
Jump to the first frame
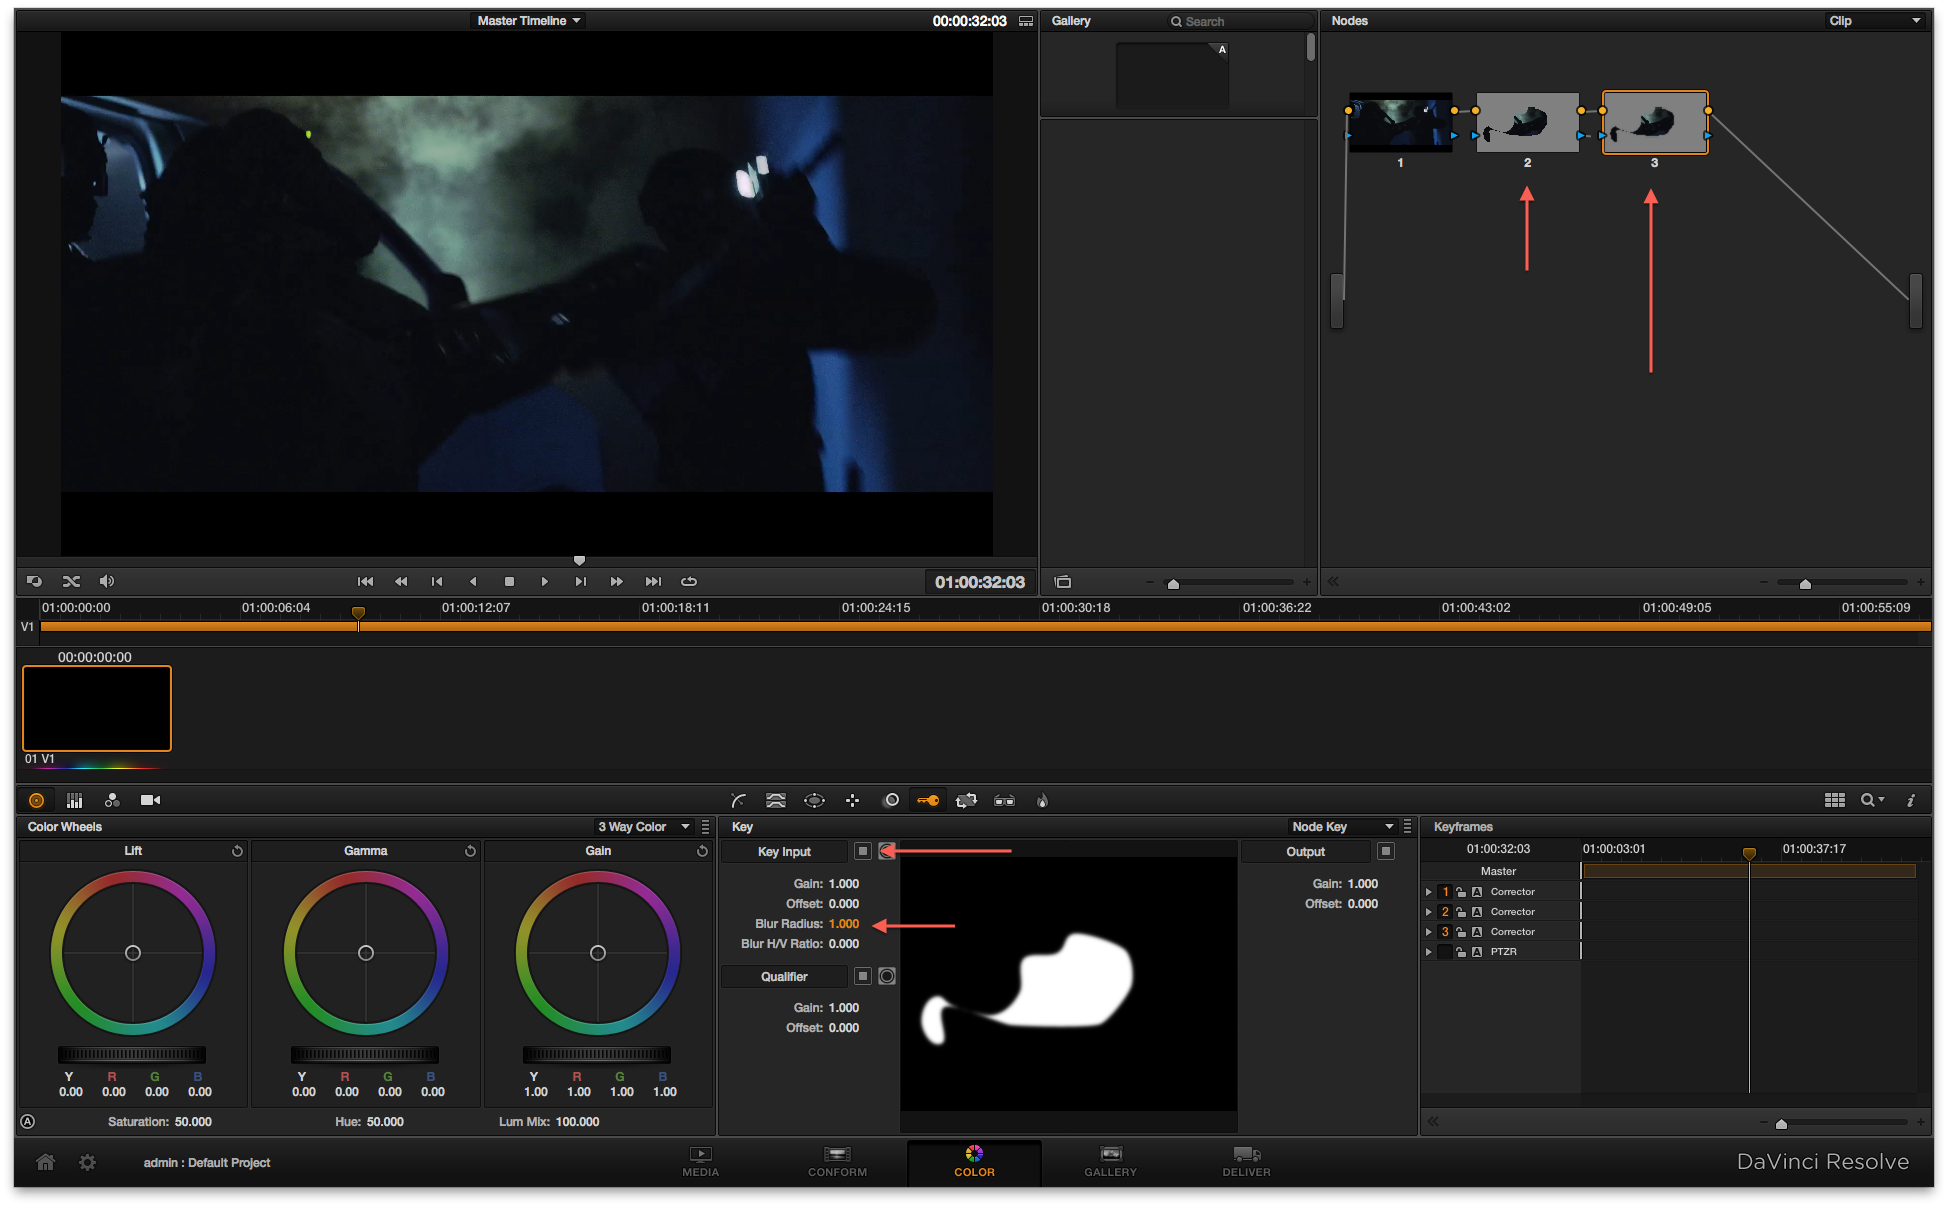tap(365, 581)
